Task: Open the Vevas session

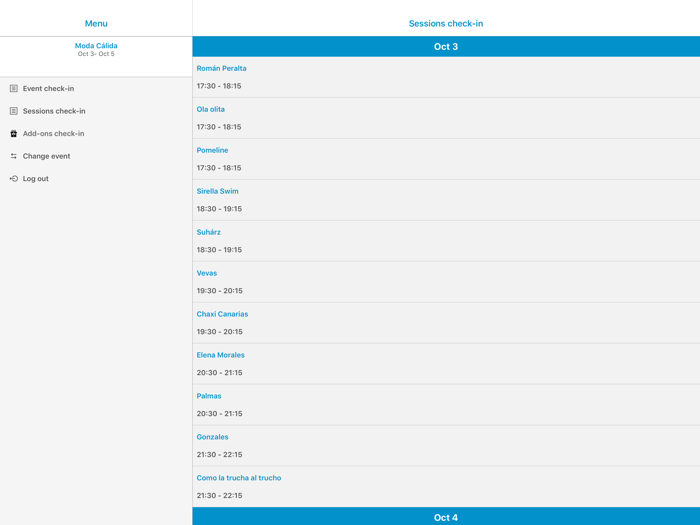Action: (x=446, y=282)
